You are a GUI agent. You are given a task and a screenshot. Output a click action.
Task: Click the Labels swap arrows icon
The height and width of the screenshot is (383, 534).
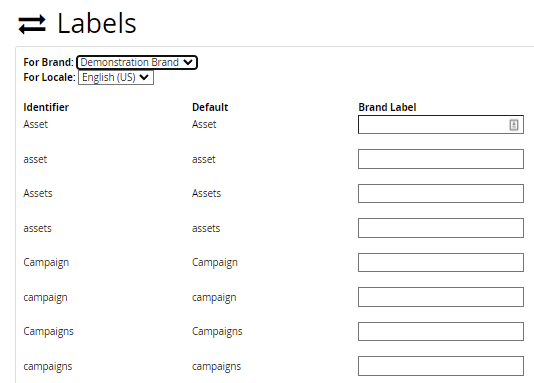(x=32, y=25)
